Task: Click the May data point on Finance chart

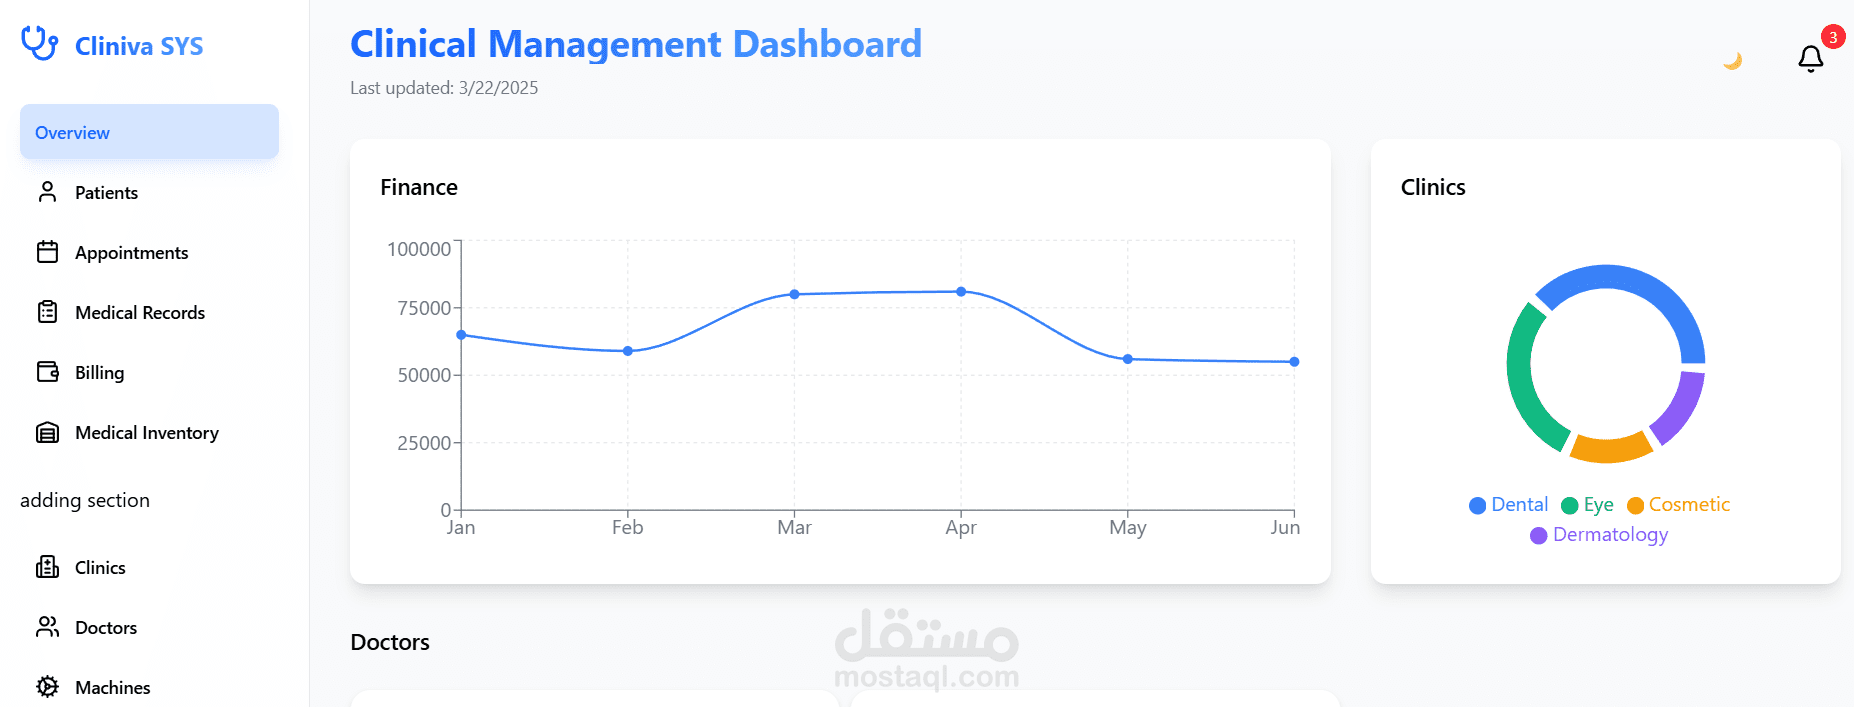Action: (x=1127, y=359)
